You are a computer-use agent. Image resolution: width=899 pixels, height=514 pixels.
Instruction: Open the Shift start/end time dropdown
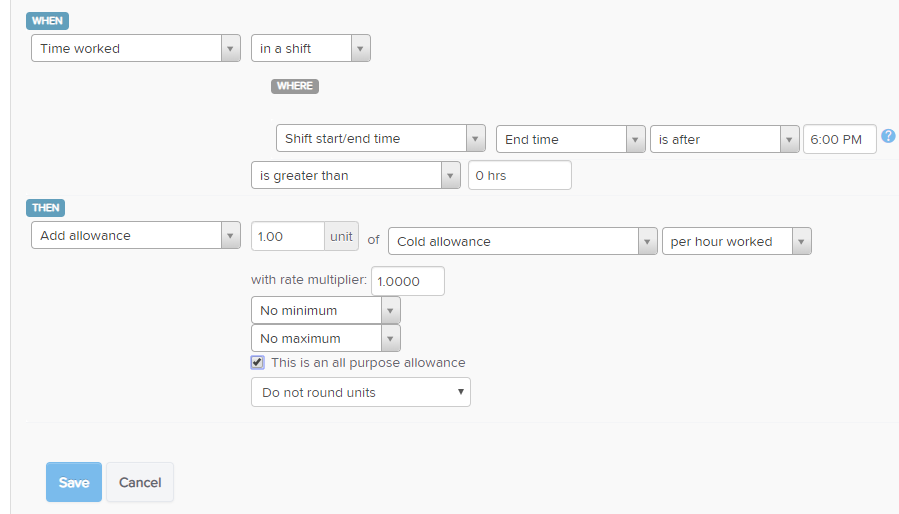click(x=381, y=138)
